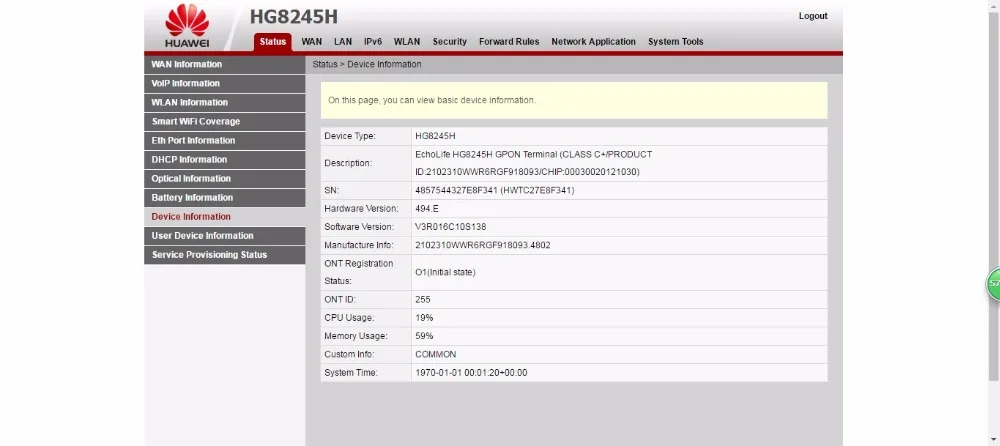
Task: Switch to the LAN tab
Action: (343, 41)
